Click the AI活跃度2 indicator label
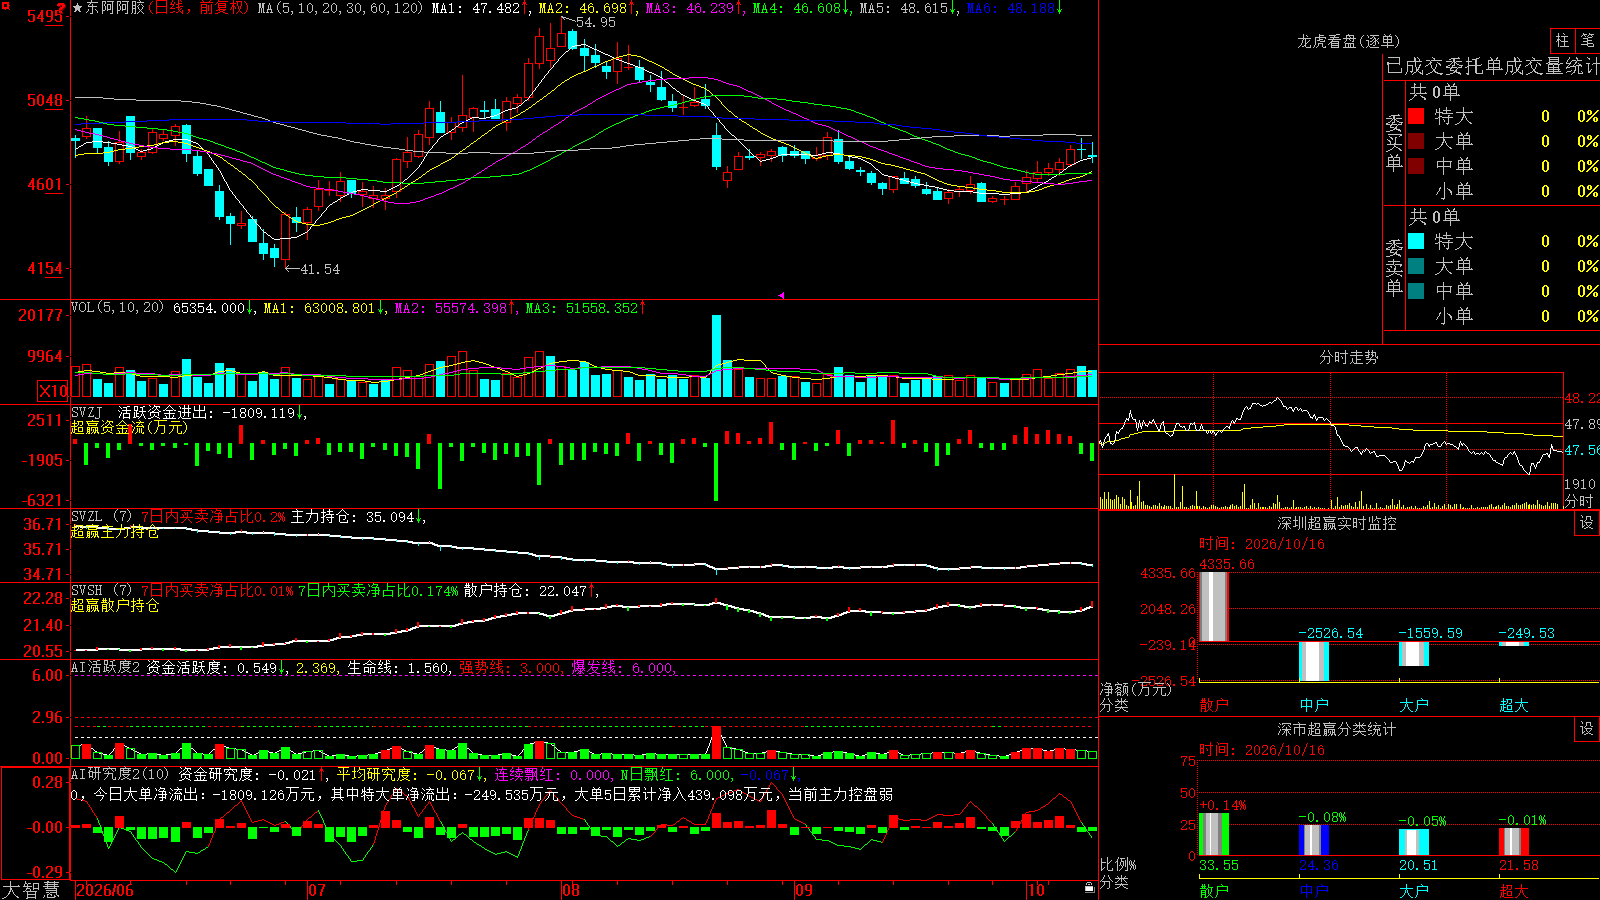The height and width of the screenshot is (900, 1600). [106, 667]
